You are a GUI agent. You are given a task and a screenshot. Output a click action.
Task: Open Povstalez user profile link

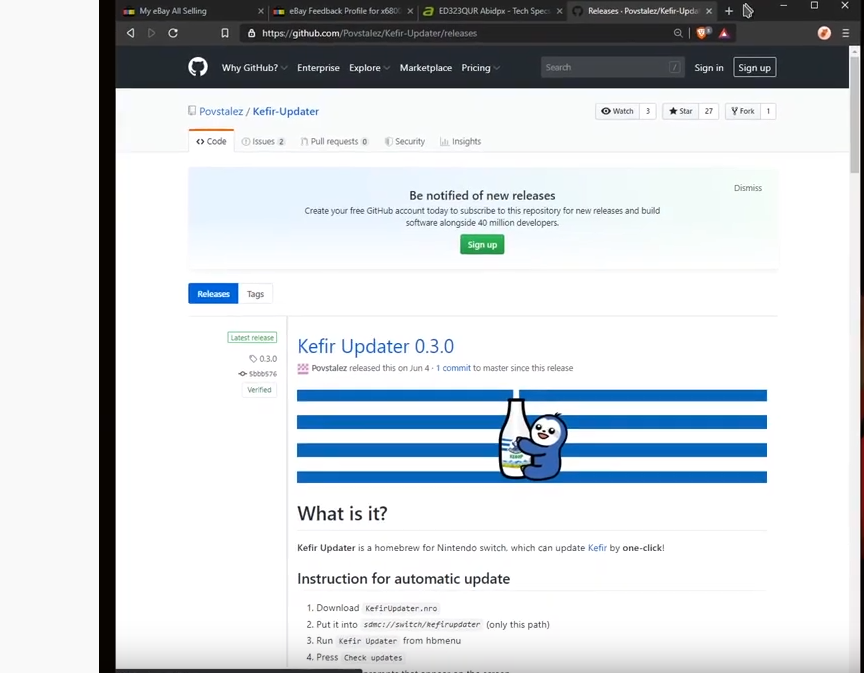pyautogui.click(x=221, y=111)
